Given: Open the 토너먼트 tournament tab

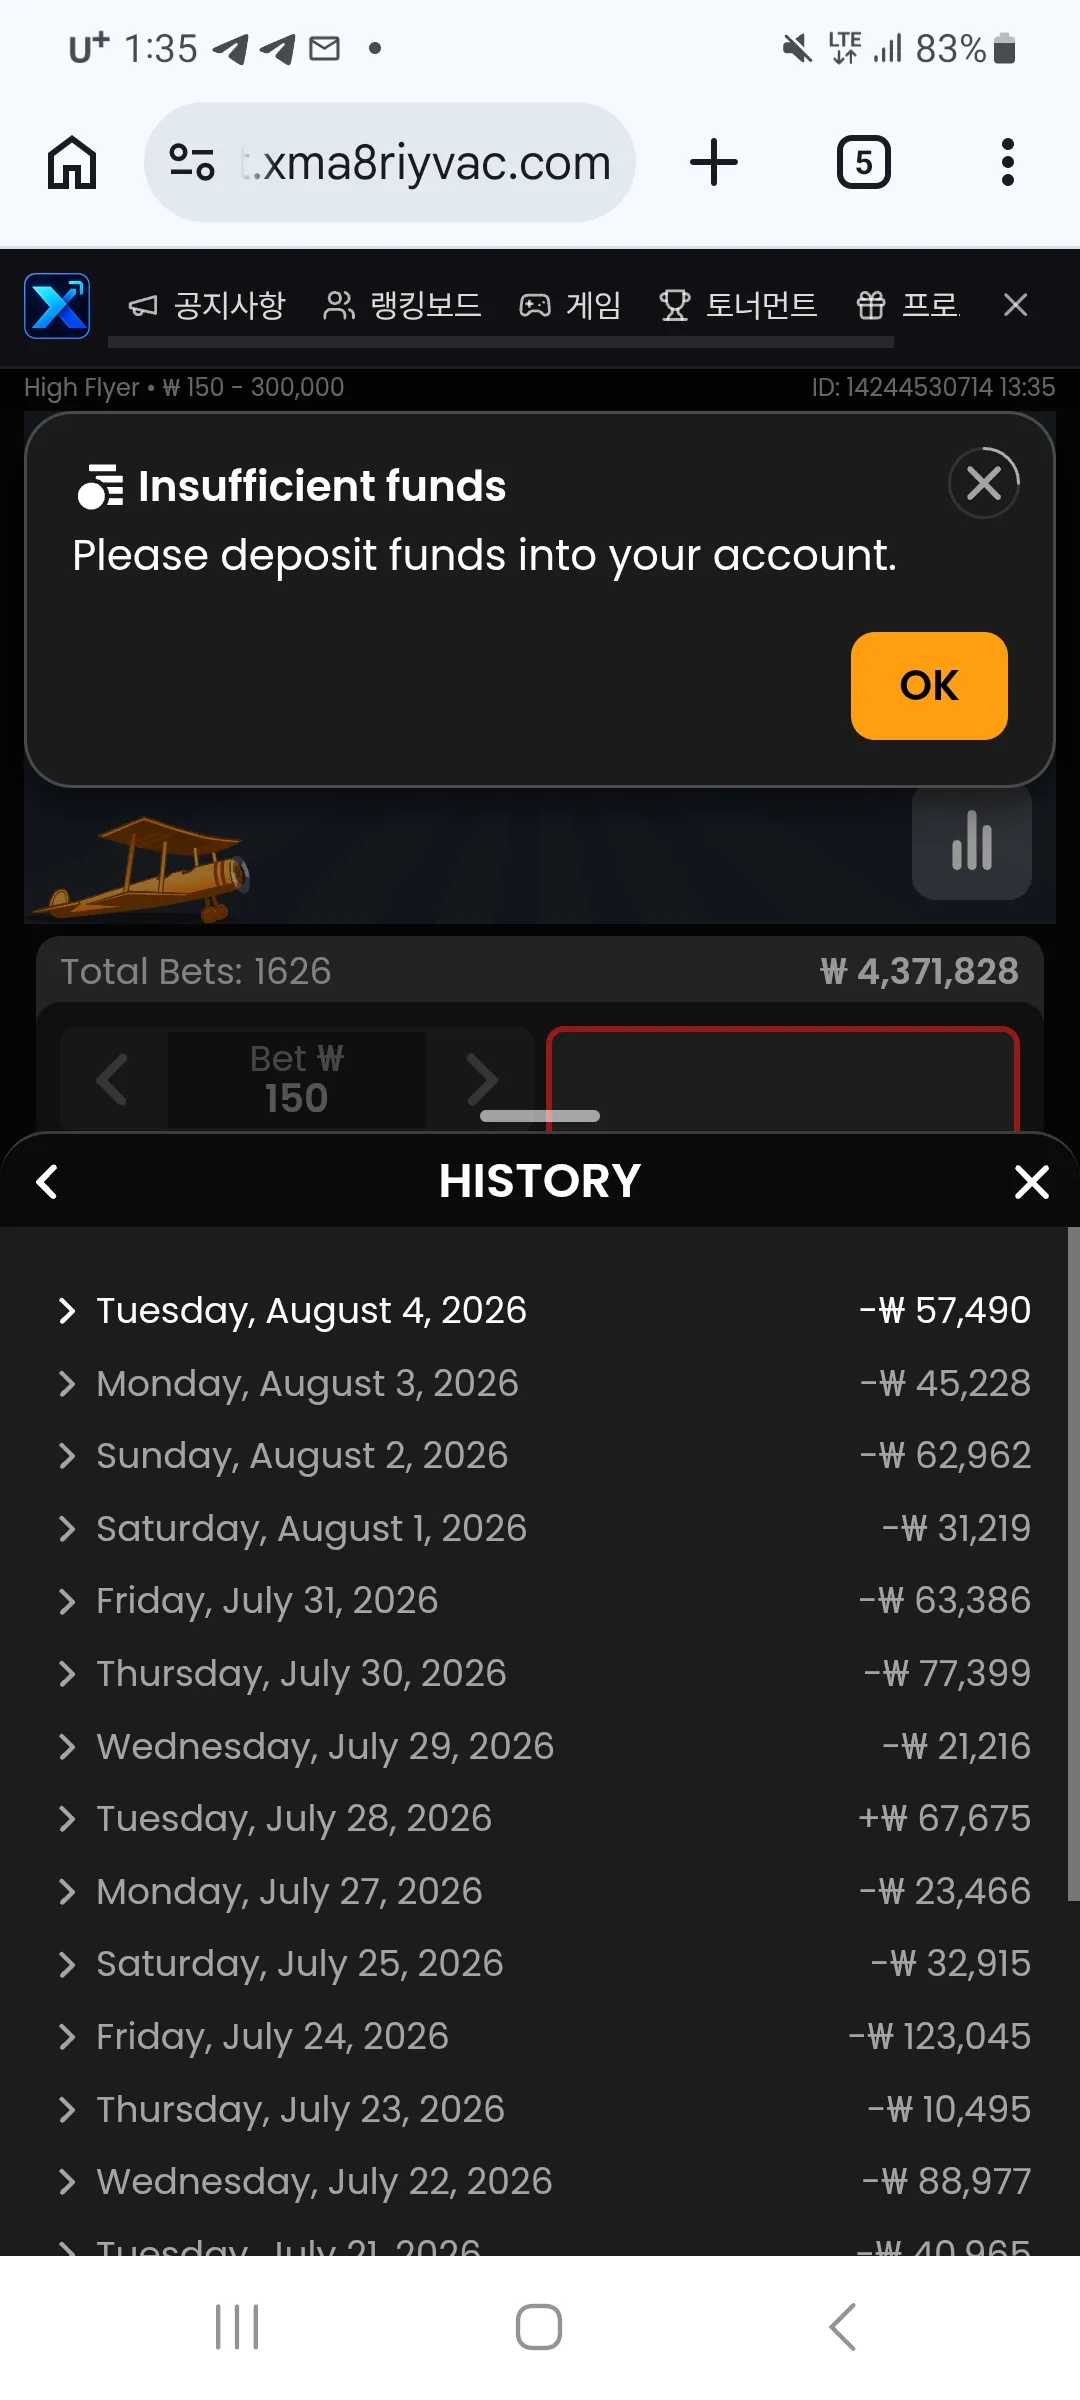Looking at the screenshot, I should [x=738, y=305].
